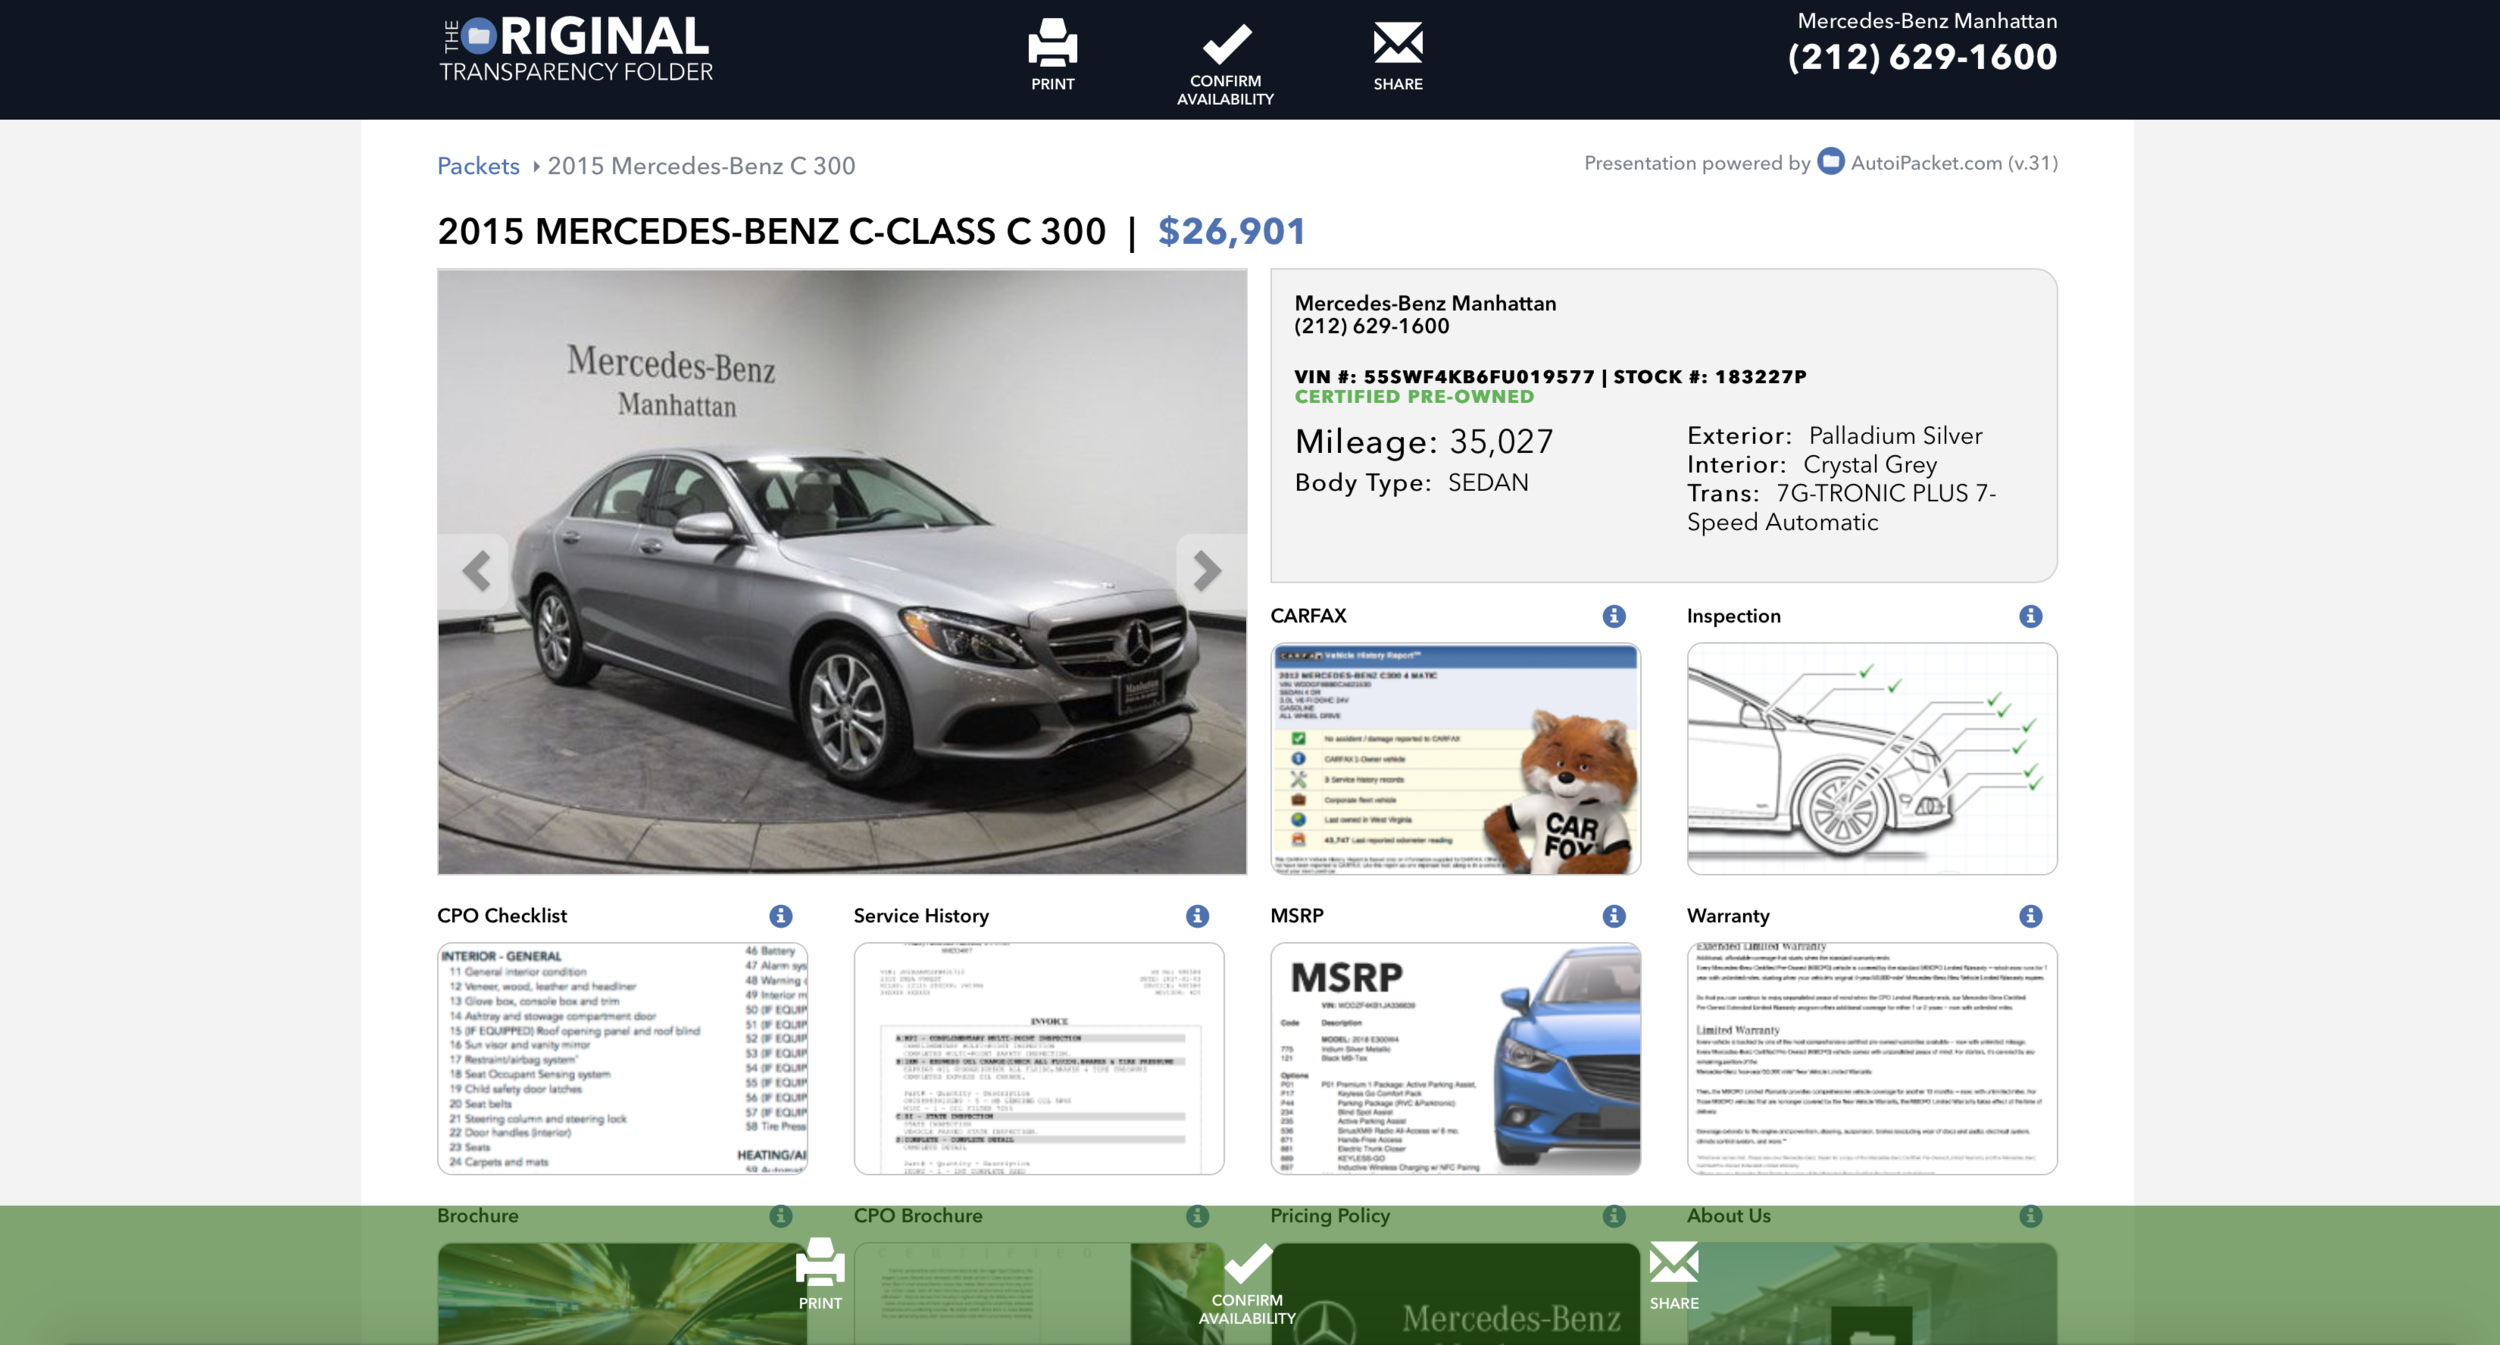This screenshot has height=1345, width=2500.
Task: Open the Brochure thumbnail
Action: tap(622, 1293)
